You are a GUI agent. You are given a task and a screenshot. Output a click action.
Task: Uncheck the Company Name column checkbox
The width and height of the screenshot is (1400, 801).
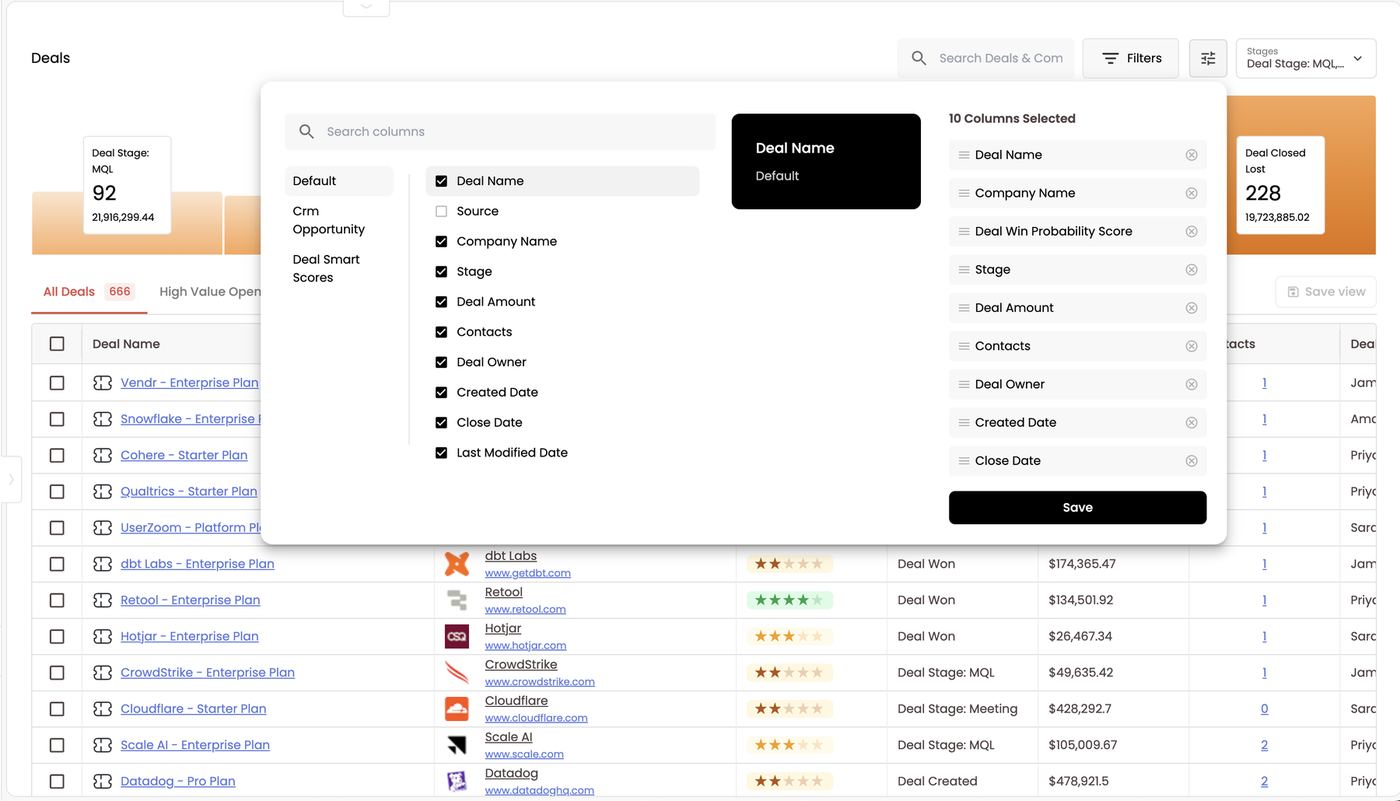tap(441, 241)
